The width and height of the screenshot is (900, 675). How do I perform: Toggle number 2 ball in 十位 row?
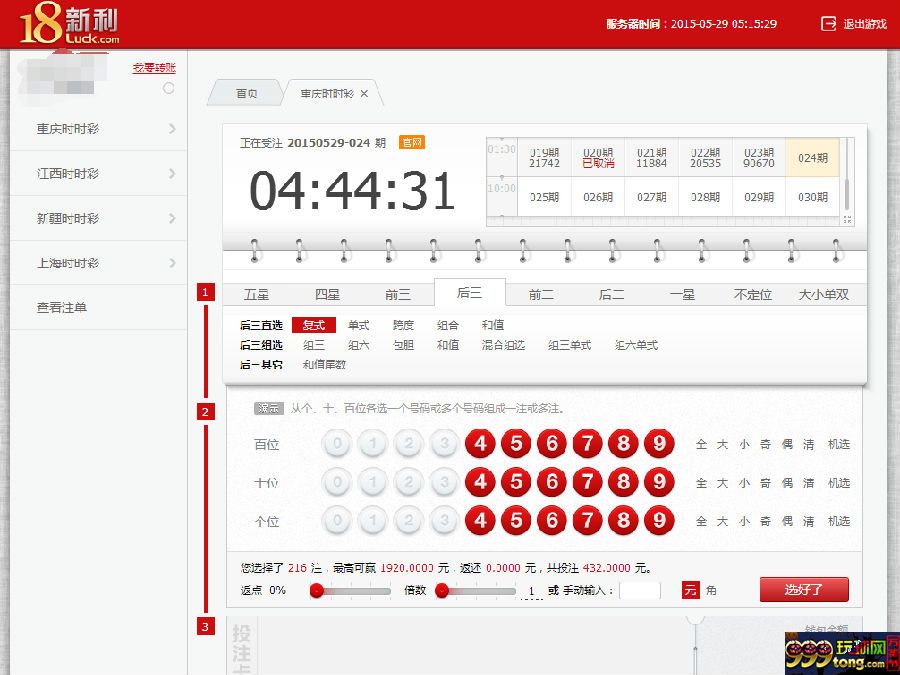(409, 482)
